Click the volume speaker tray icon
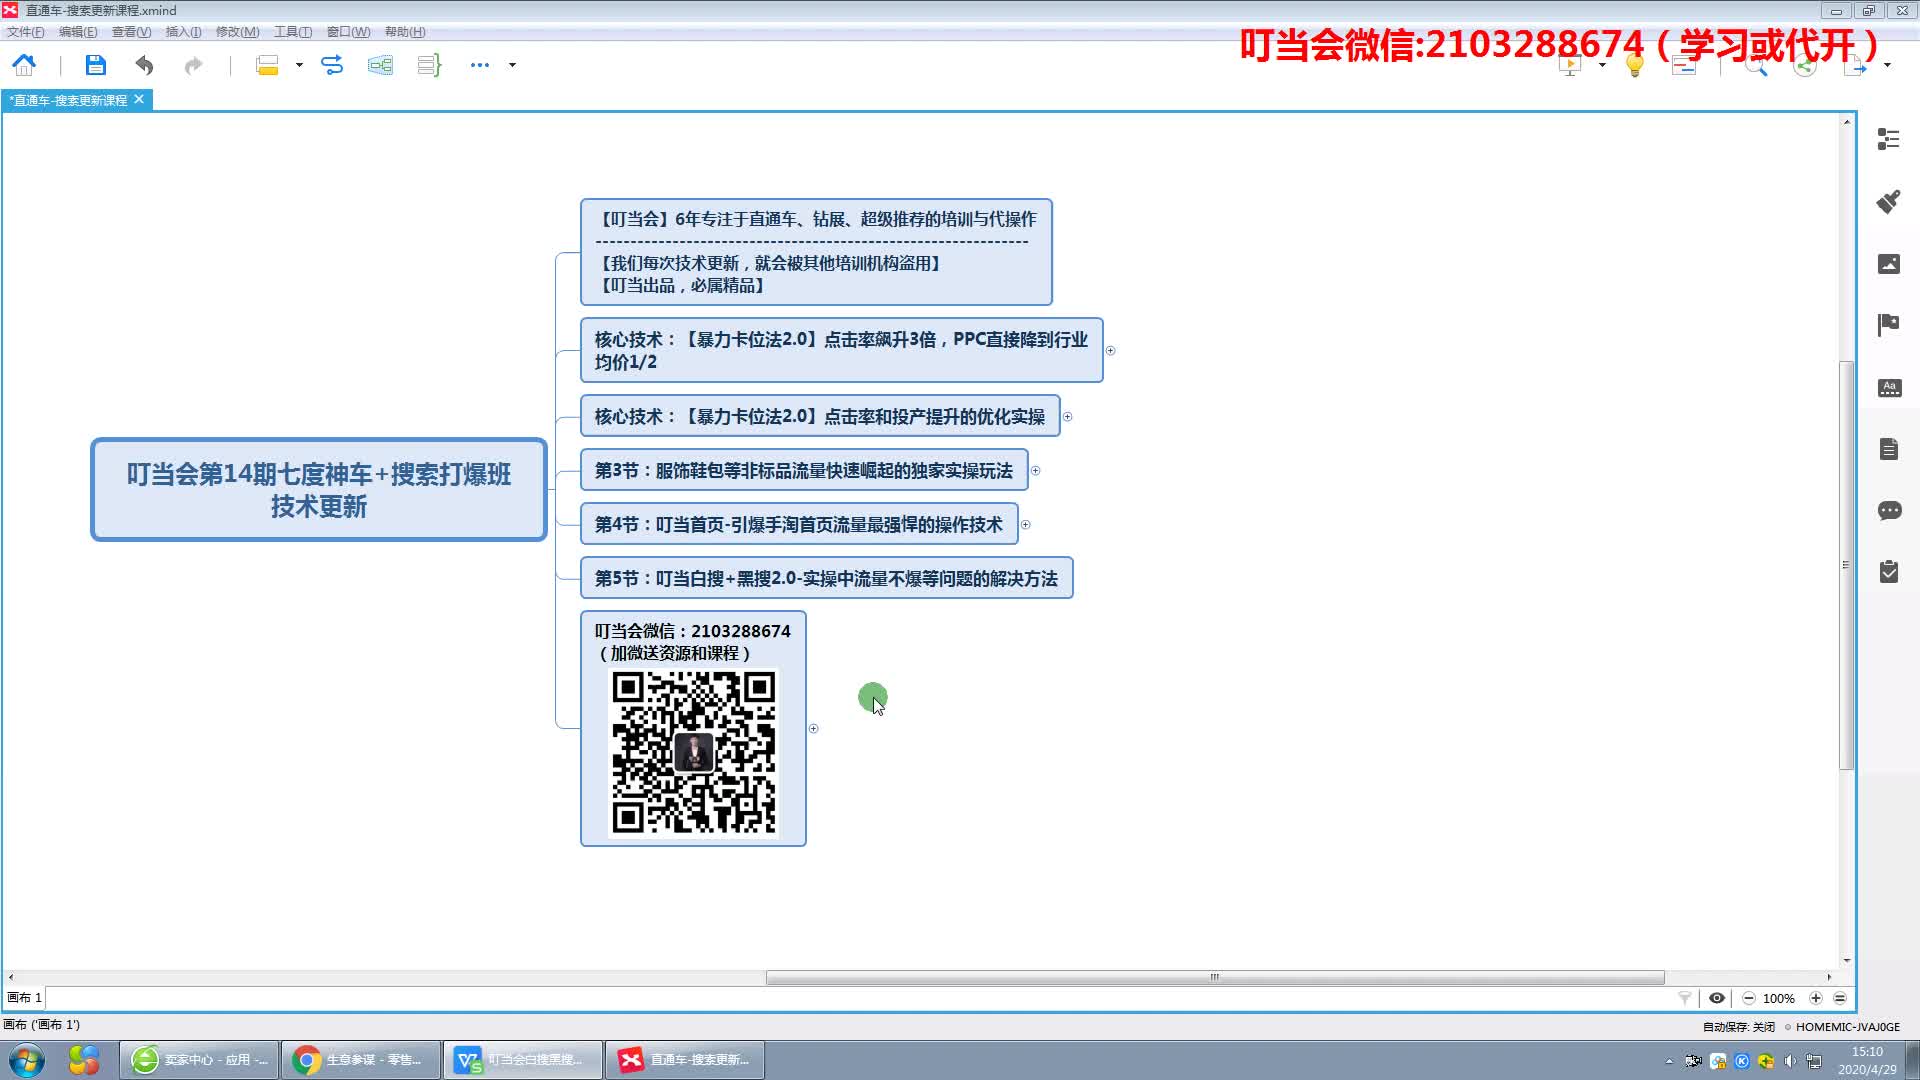1920x1080 pixels. click(1789, 1061)
